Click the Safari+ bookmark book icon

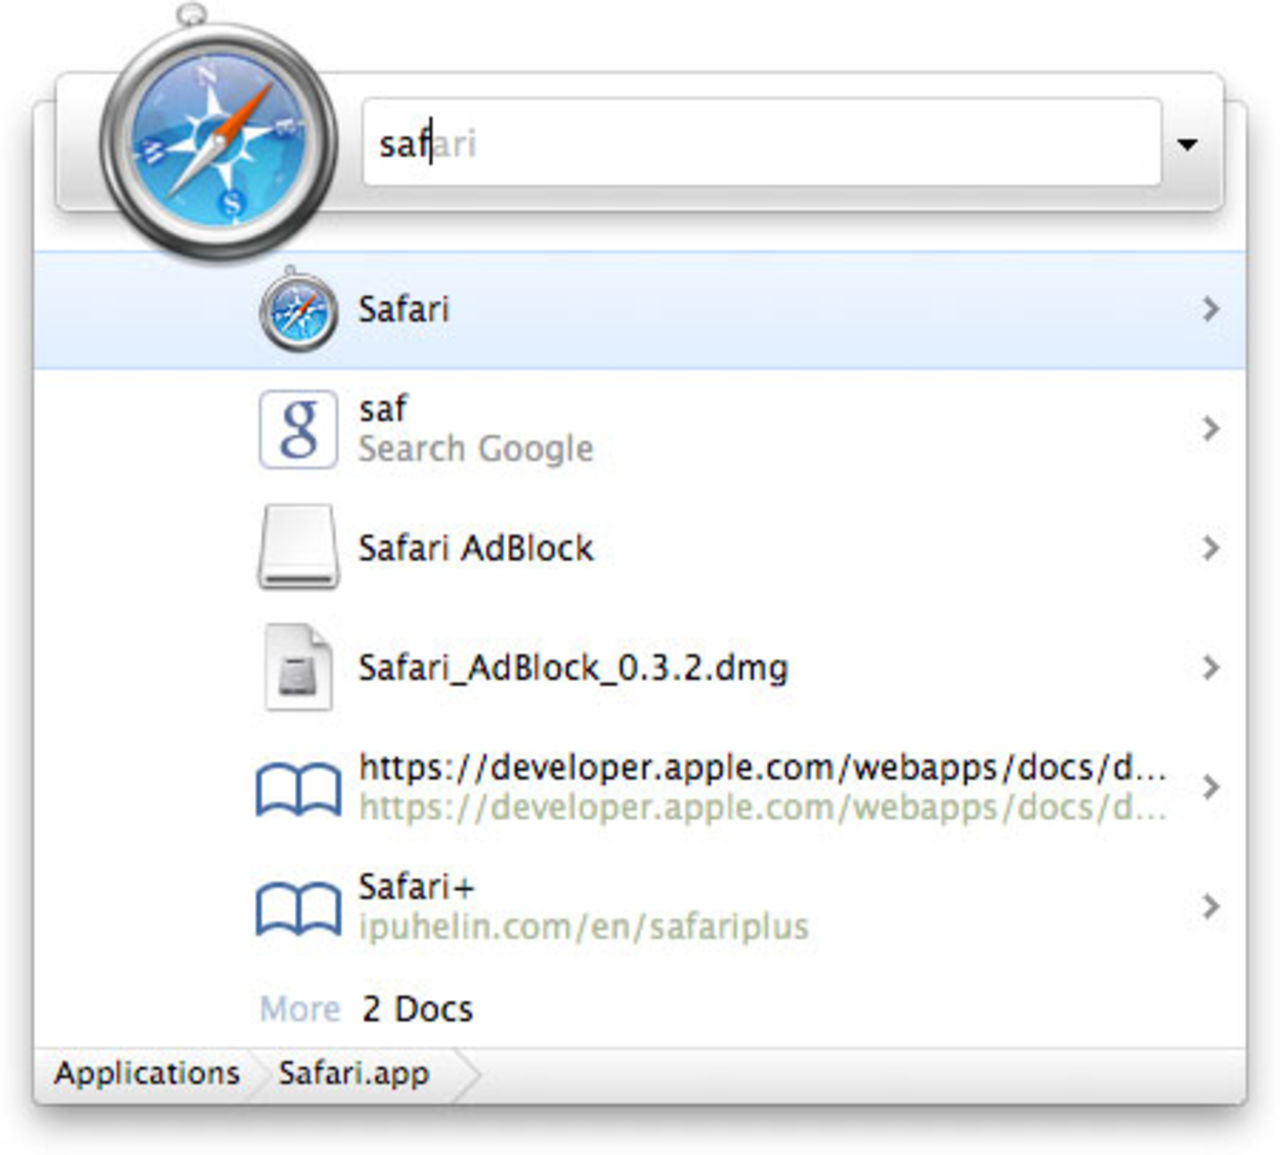pos(298,907)
